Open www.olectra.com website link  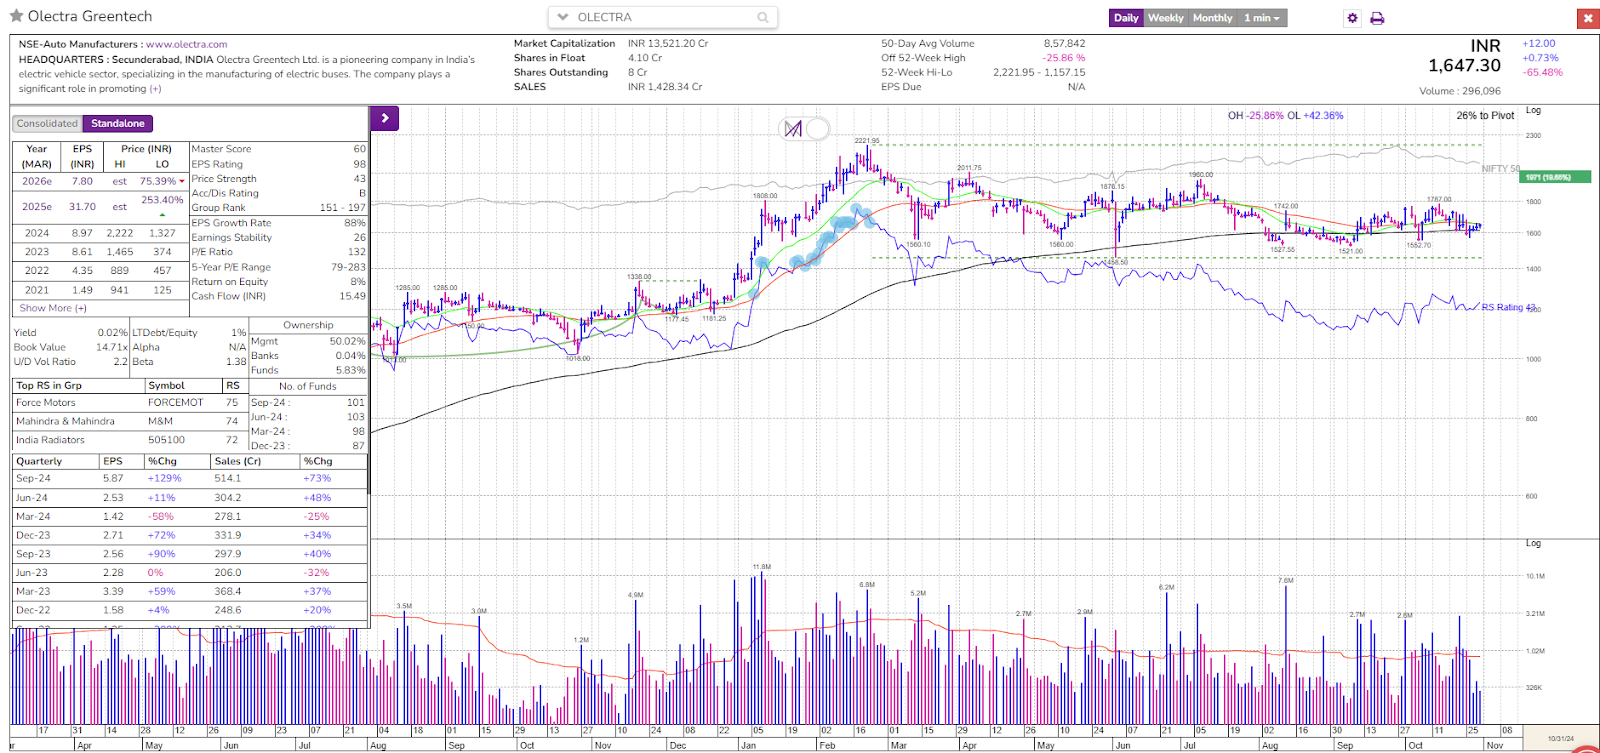click(186, 44)
